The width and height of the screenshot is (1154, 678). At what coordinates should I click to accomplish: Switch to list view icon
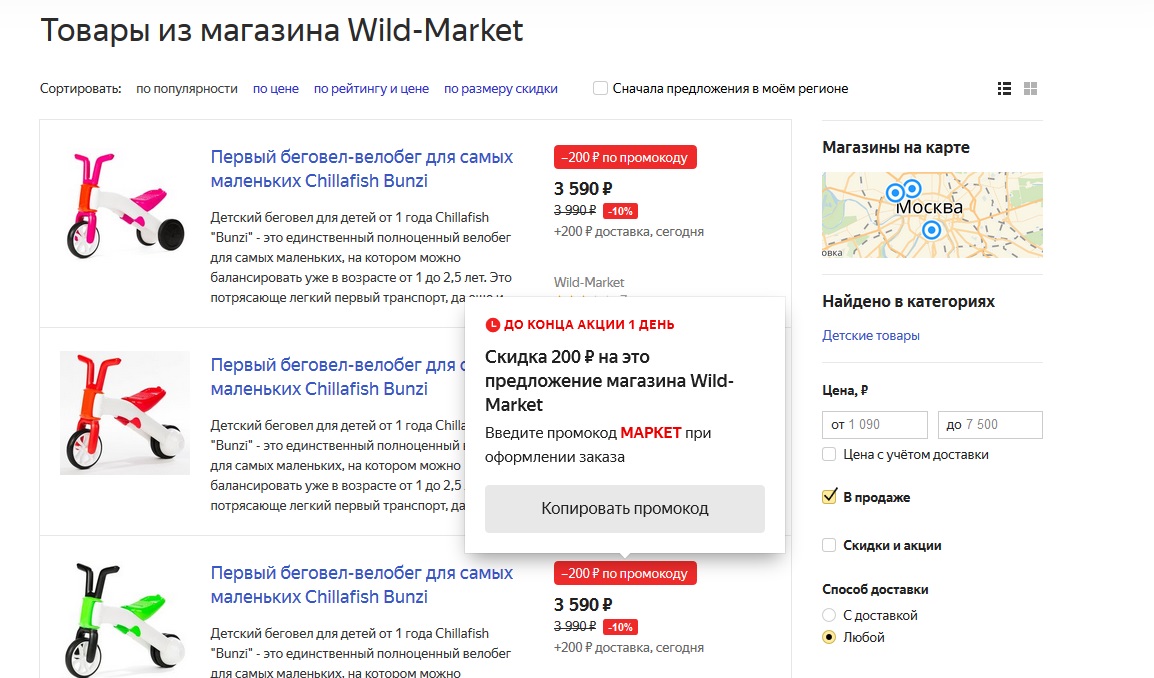(1004, 88)
